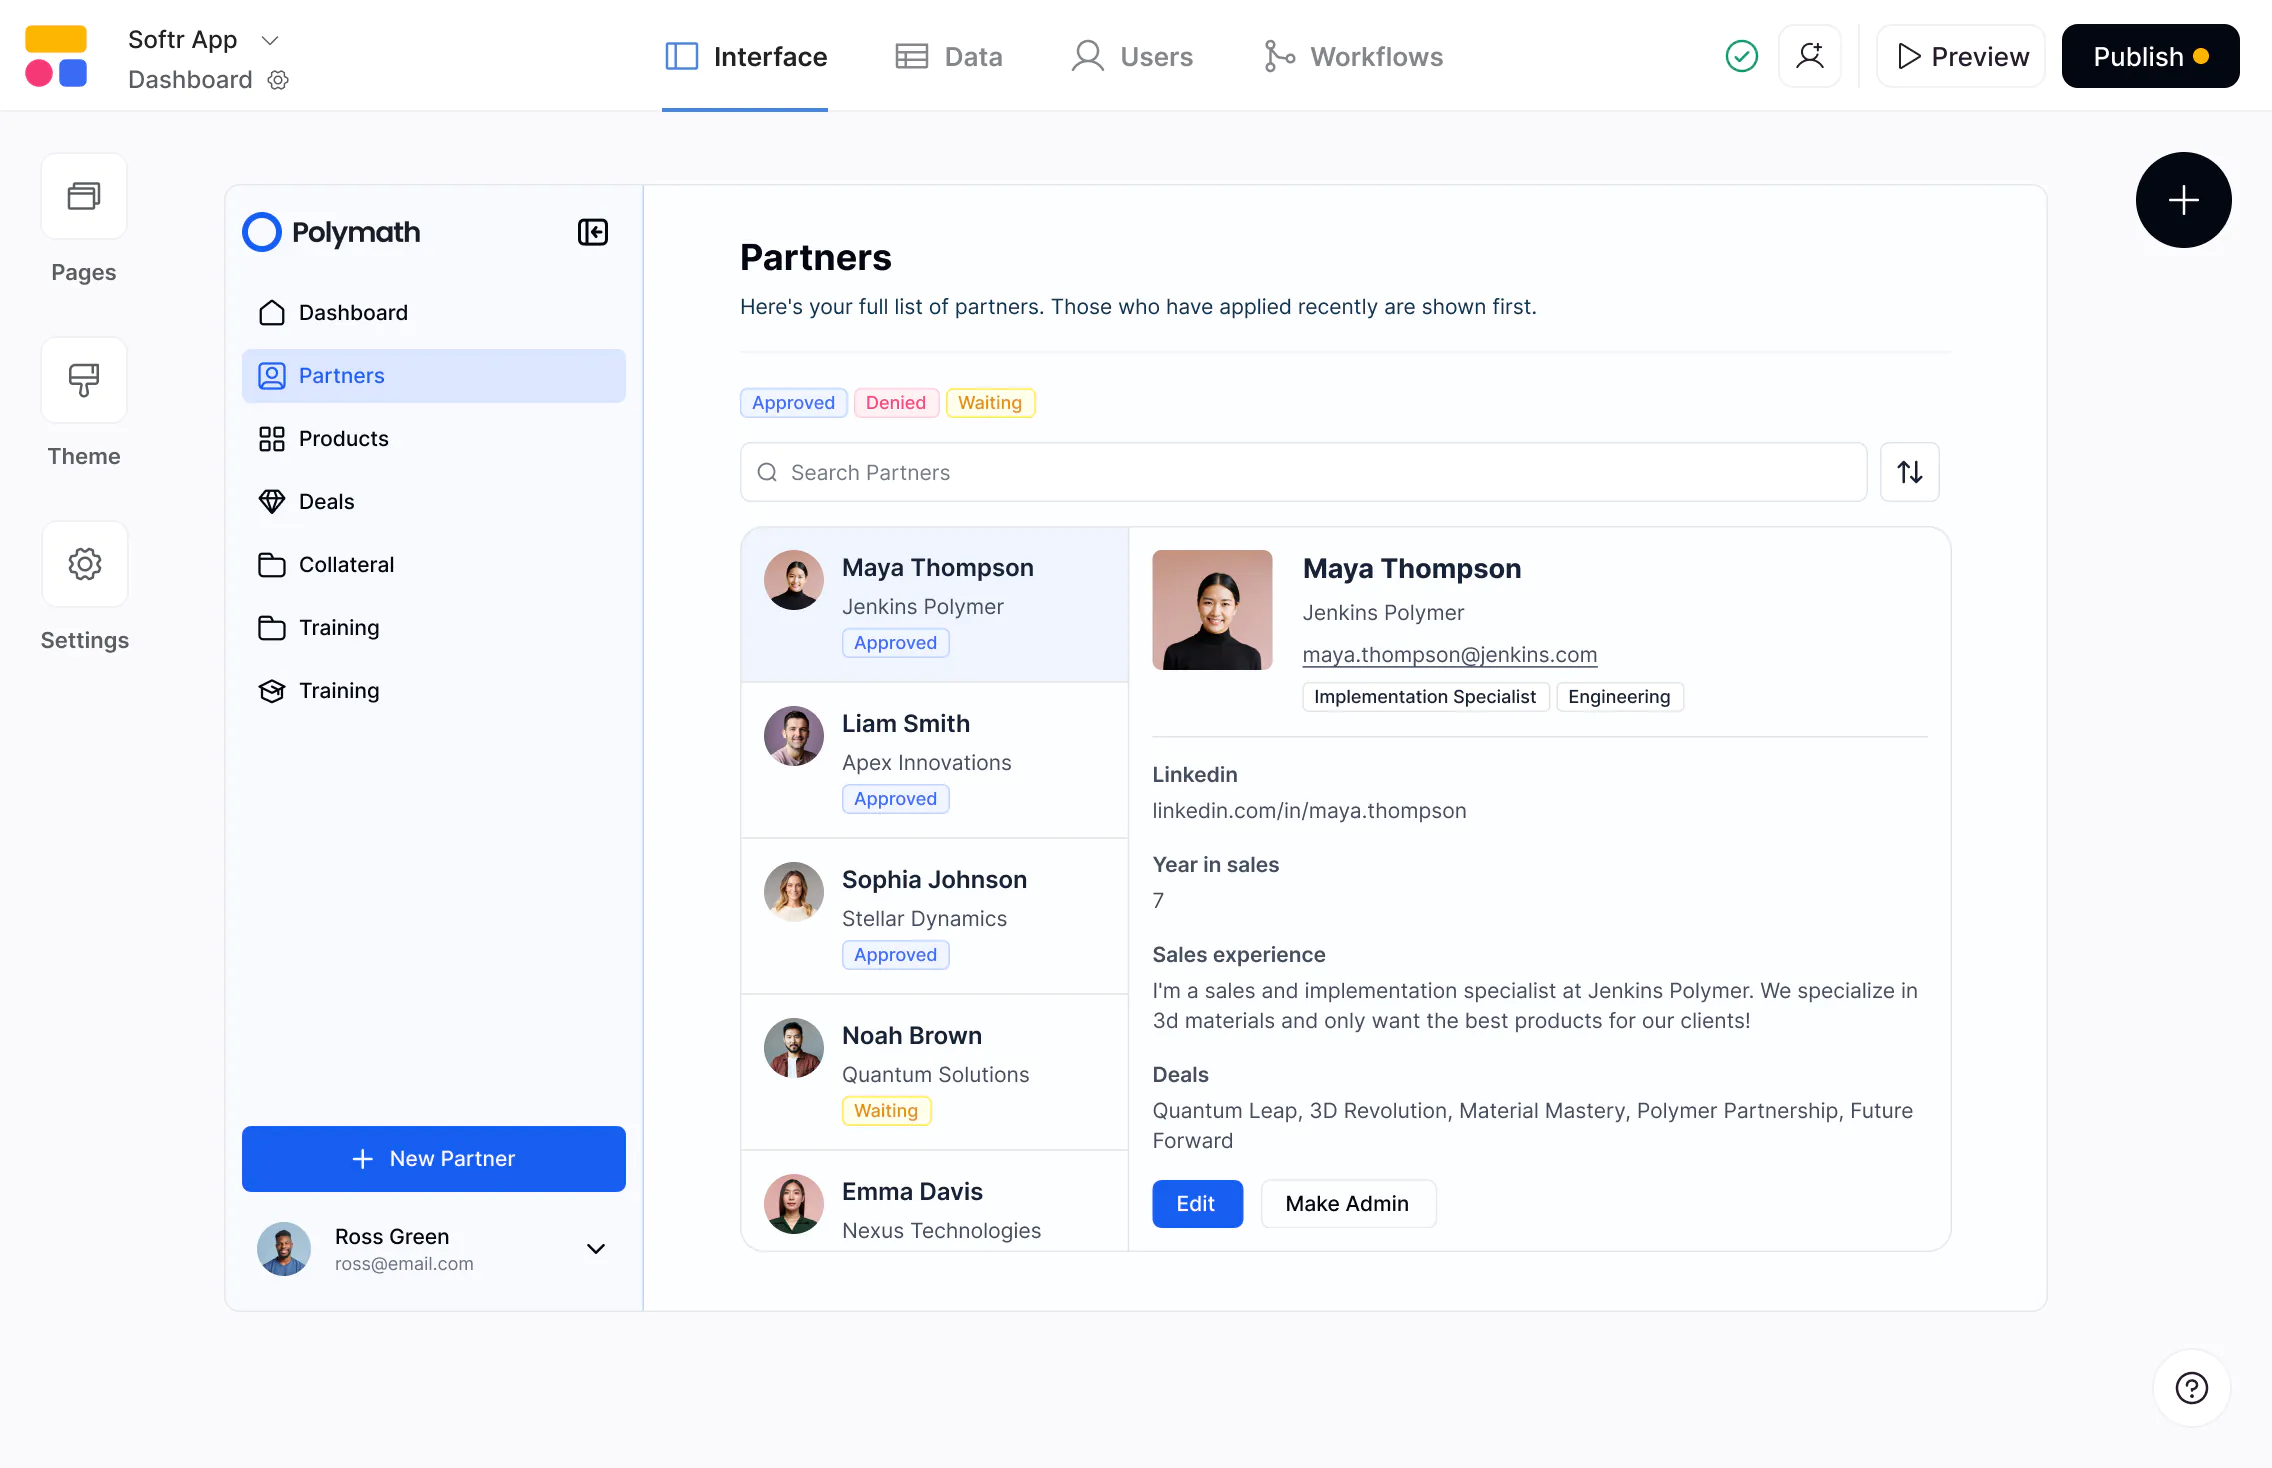The height and width of the screenshot is (1468, 2272).
Task: Click the Dashboard settings gear icon
Action: click(277, 80)
